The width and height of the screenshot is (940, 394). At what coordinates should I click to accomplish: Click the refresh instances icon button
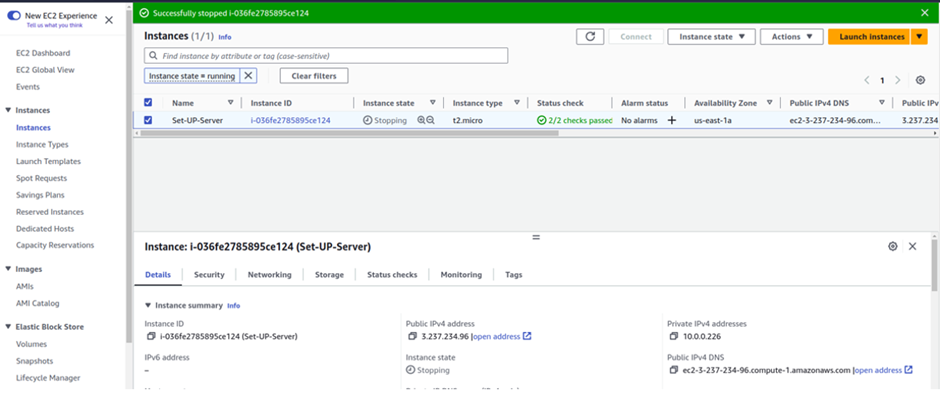tap(590, 37)
